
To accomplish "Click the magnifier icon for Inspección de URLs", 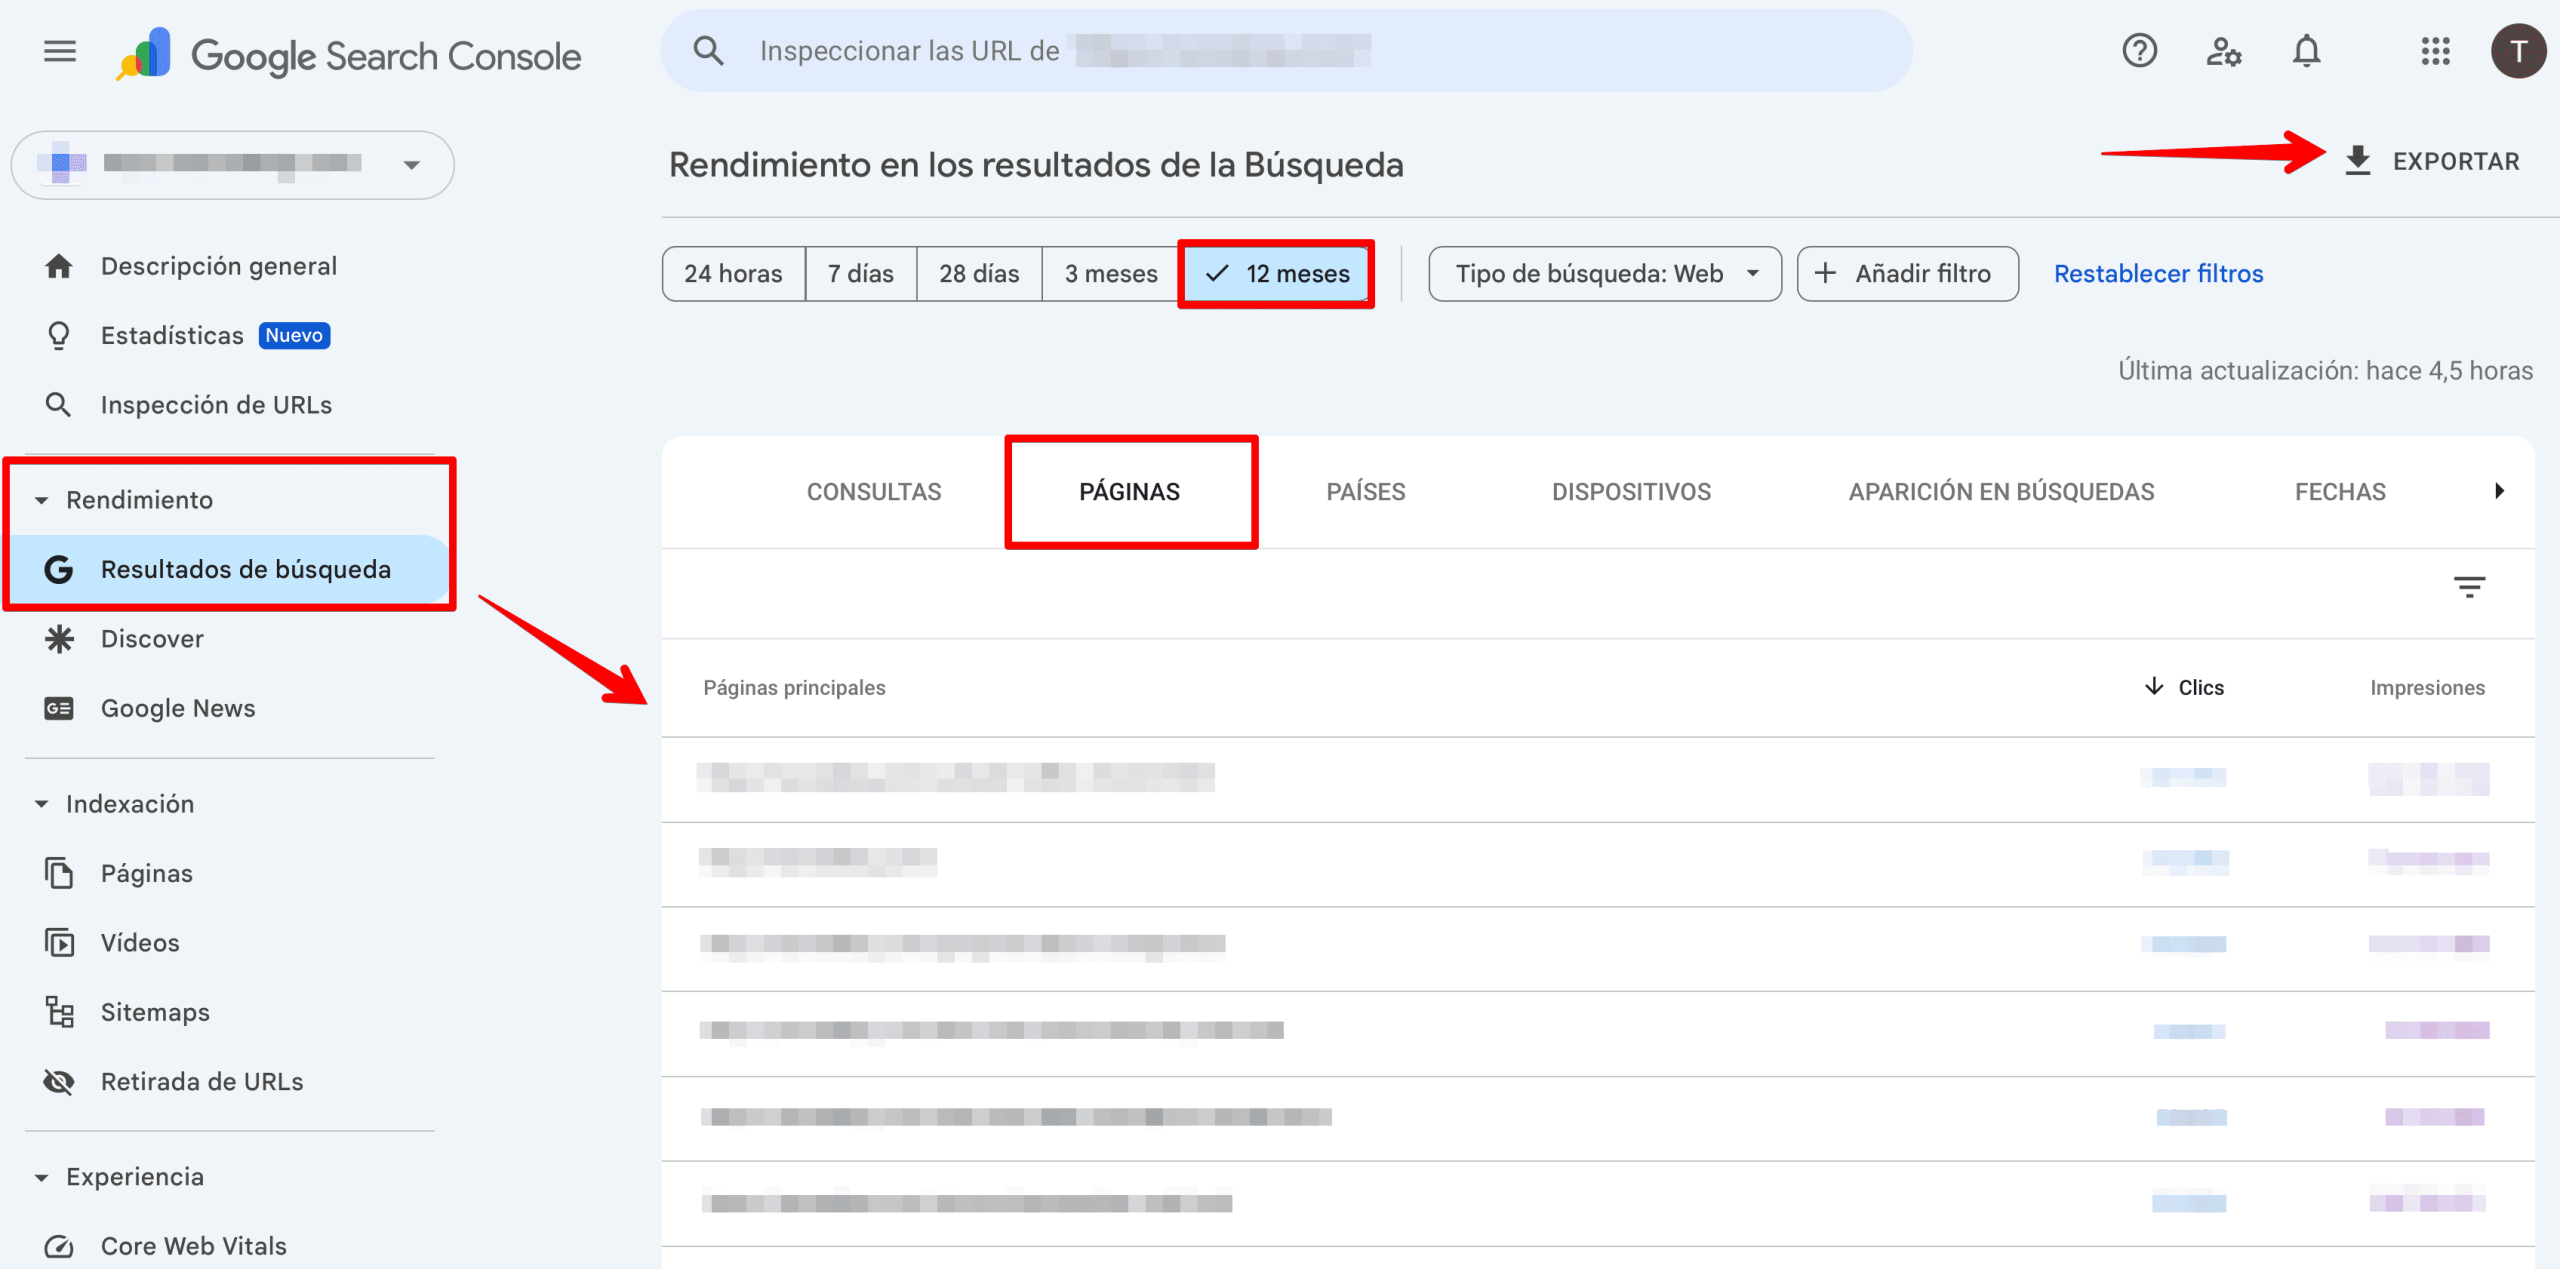I will (59, 405).
